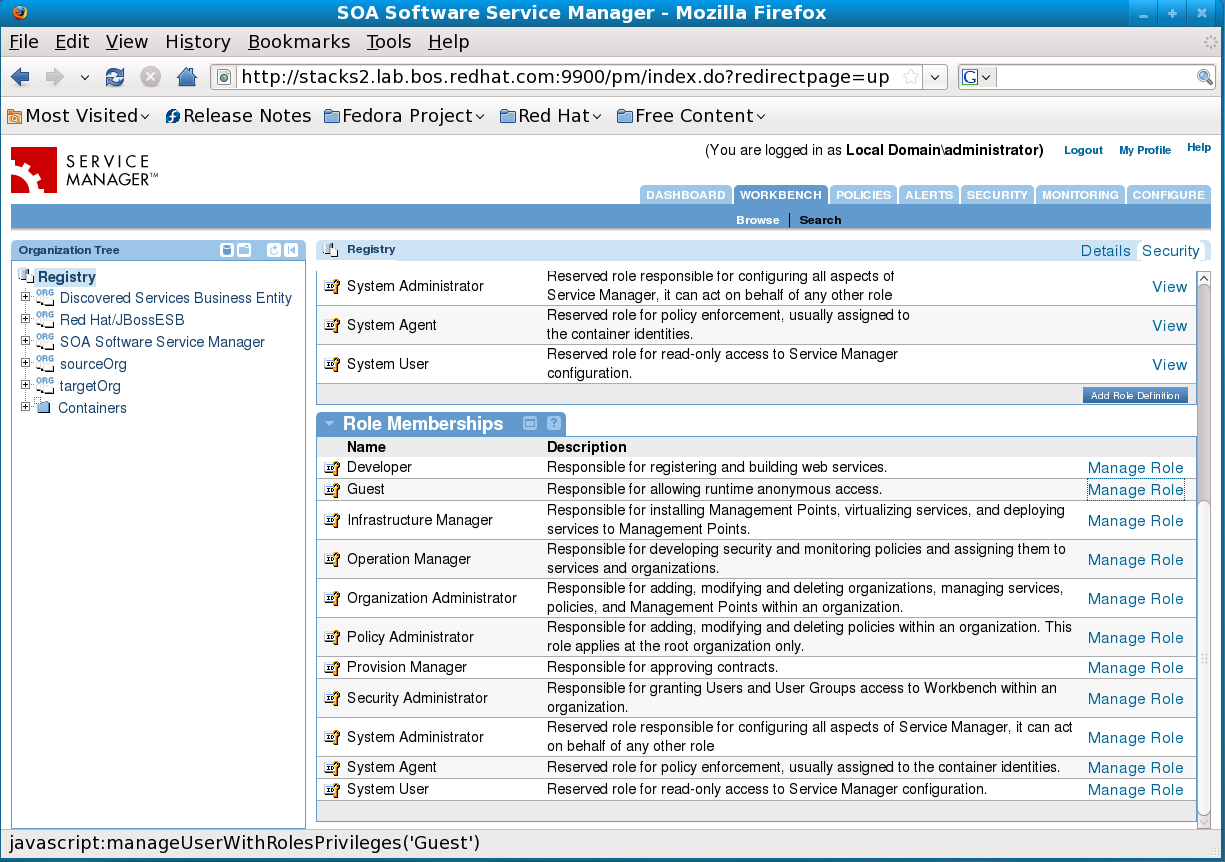1225x862 pixels.
Task: Click Manage Role for Developer
Action: point(1135,467)
